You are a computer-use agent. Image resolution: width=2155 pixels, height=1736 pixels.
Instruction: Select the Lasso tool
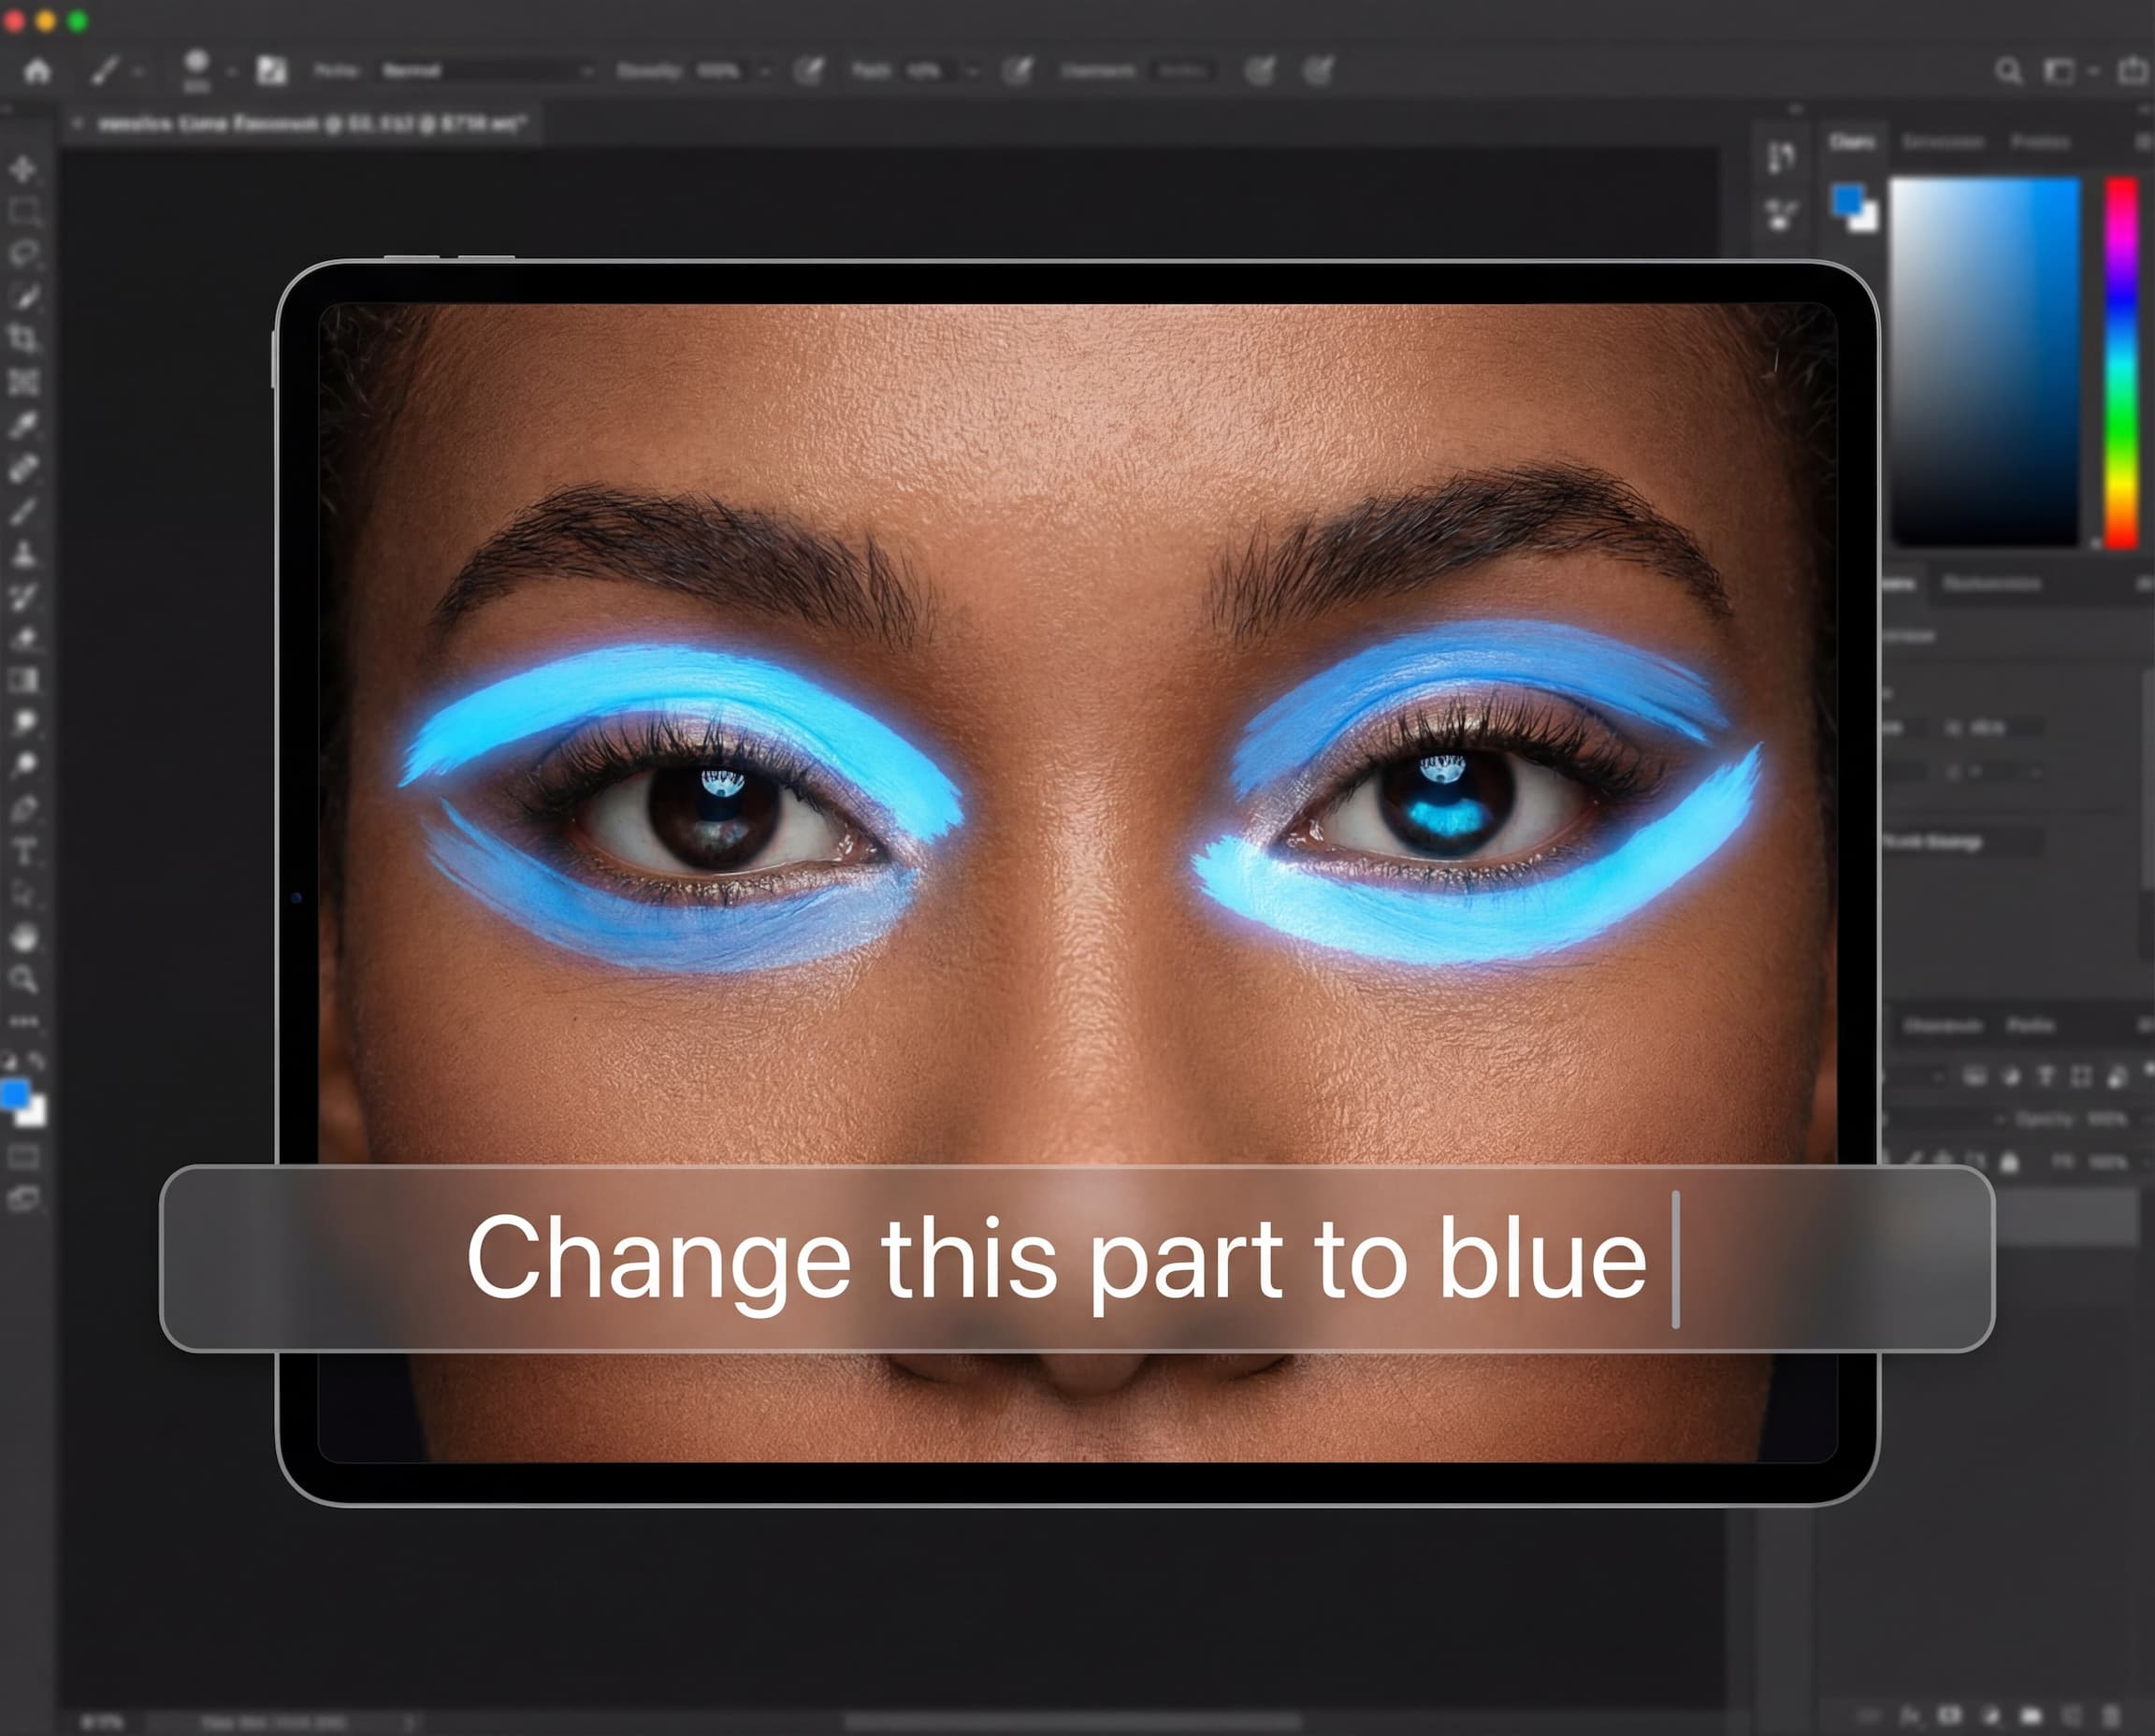[23, 253]
